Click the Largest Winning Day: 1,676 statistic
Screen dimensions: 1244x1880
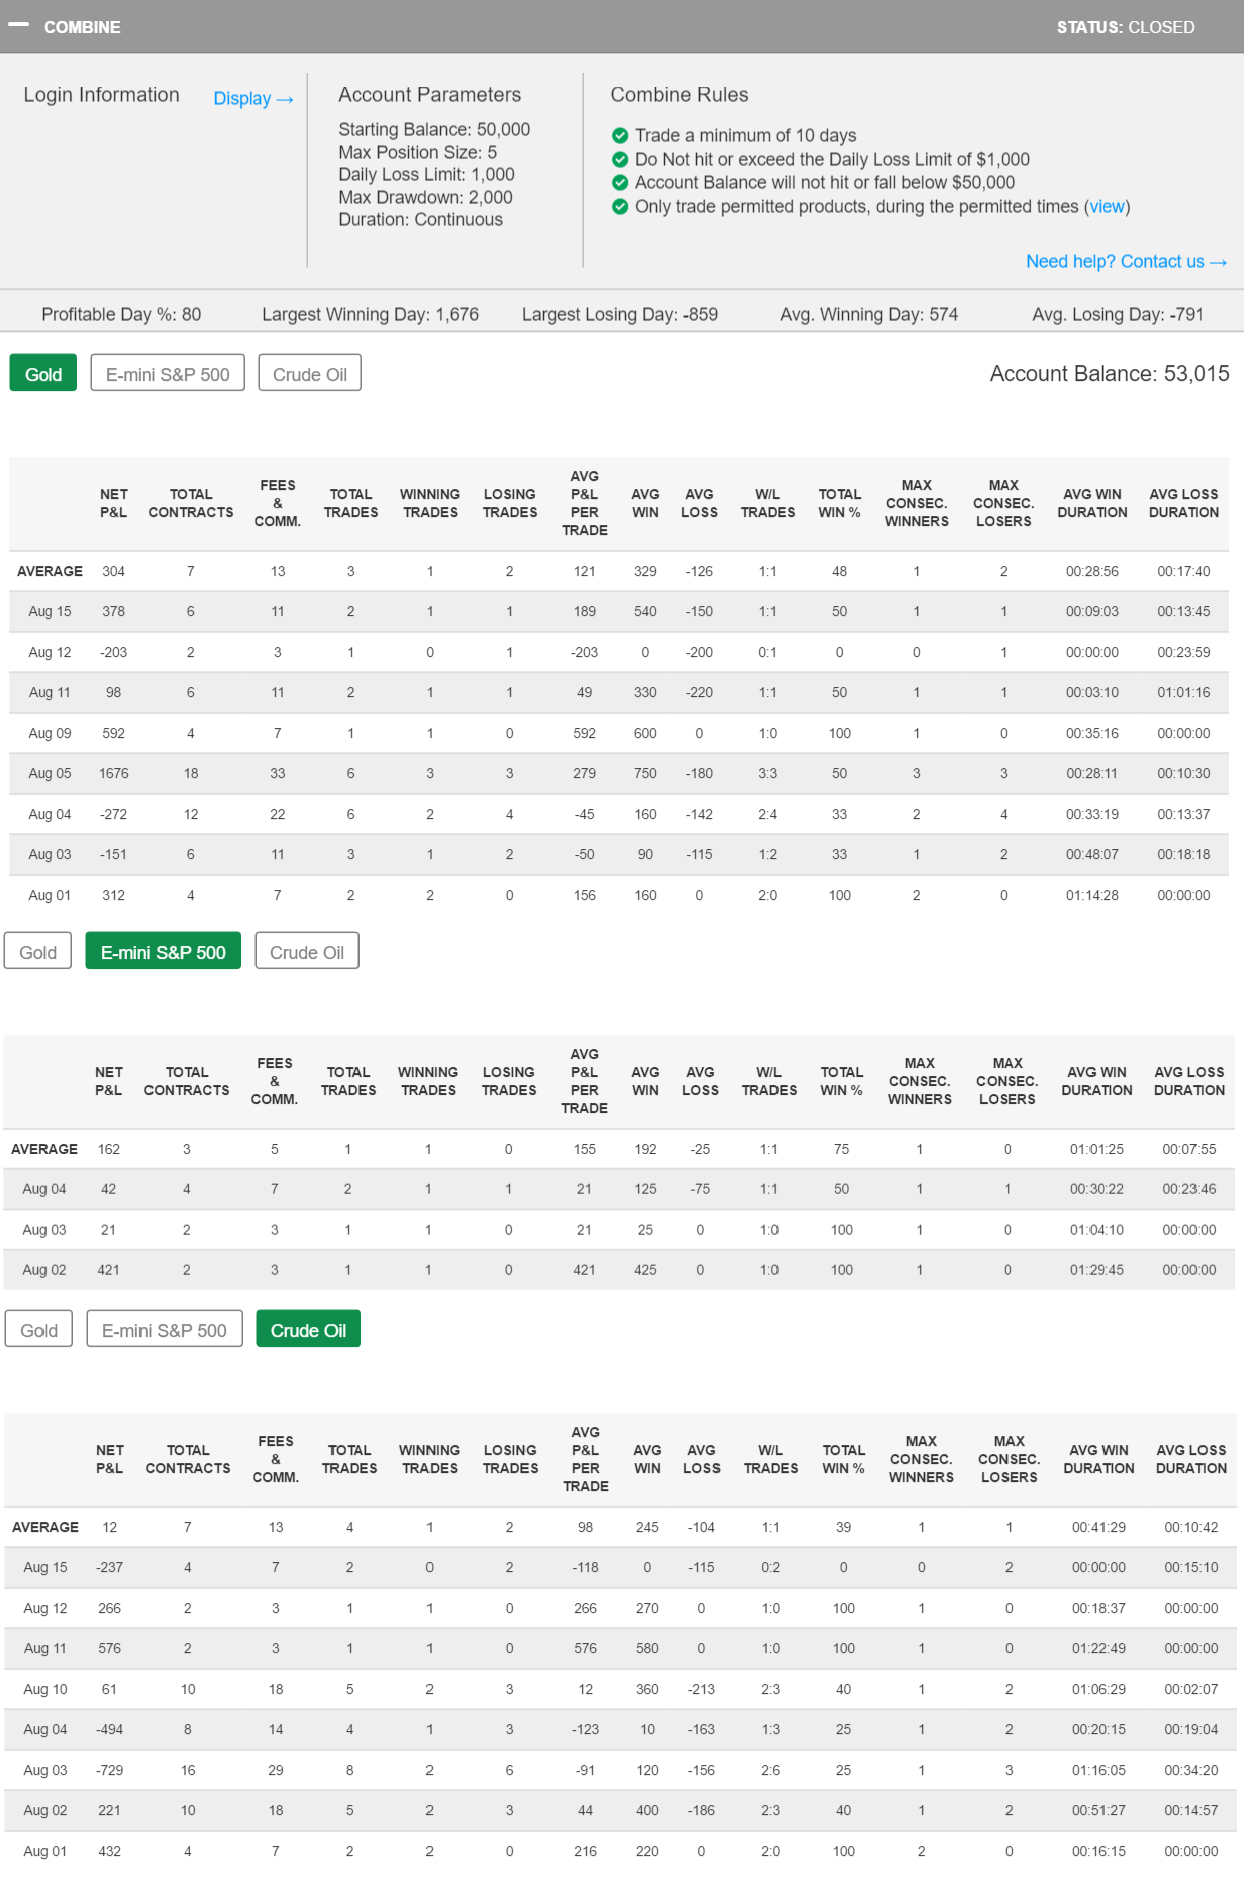pos(370,314)
